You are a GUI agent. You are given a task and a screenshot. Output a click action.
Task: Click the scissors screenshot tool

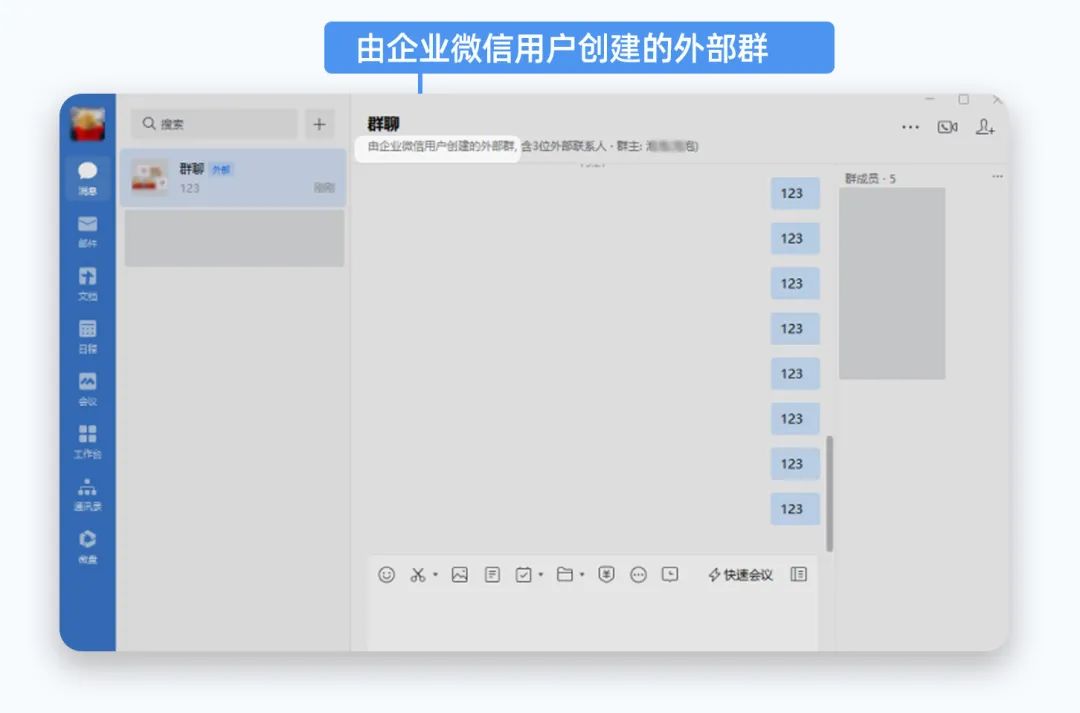[418, 575]
